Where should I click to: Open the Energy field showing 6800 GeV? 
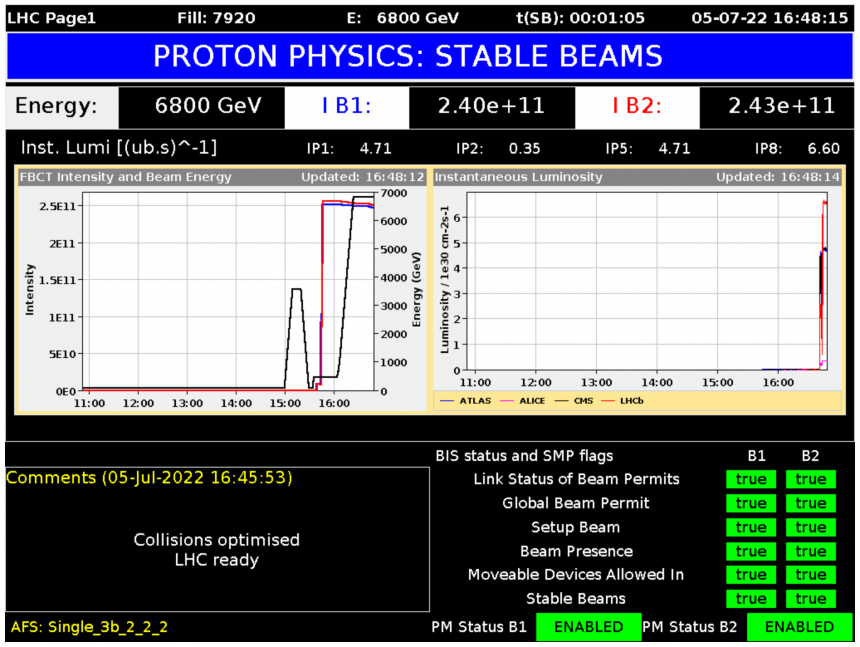200,107
